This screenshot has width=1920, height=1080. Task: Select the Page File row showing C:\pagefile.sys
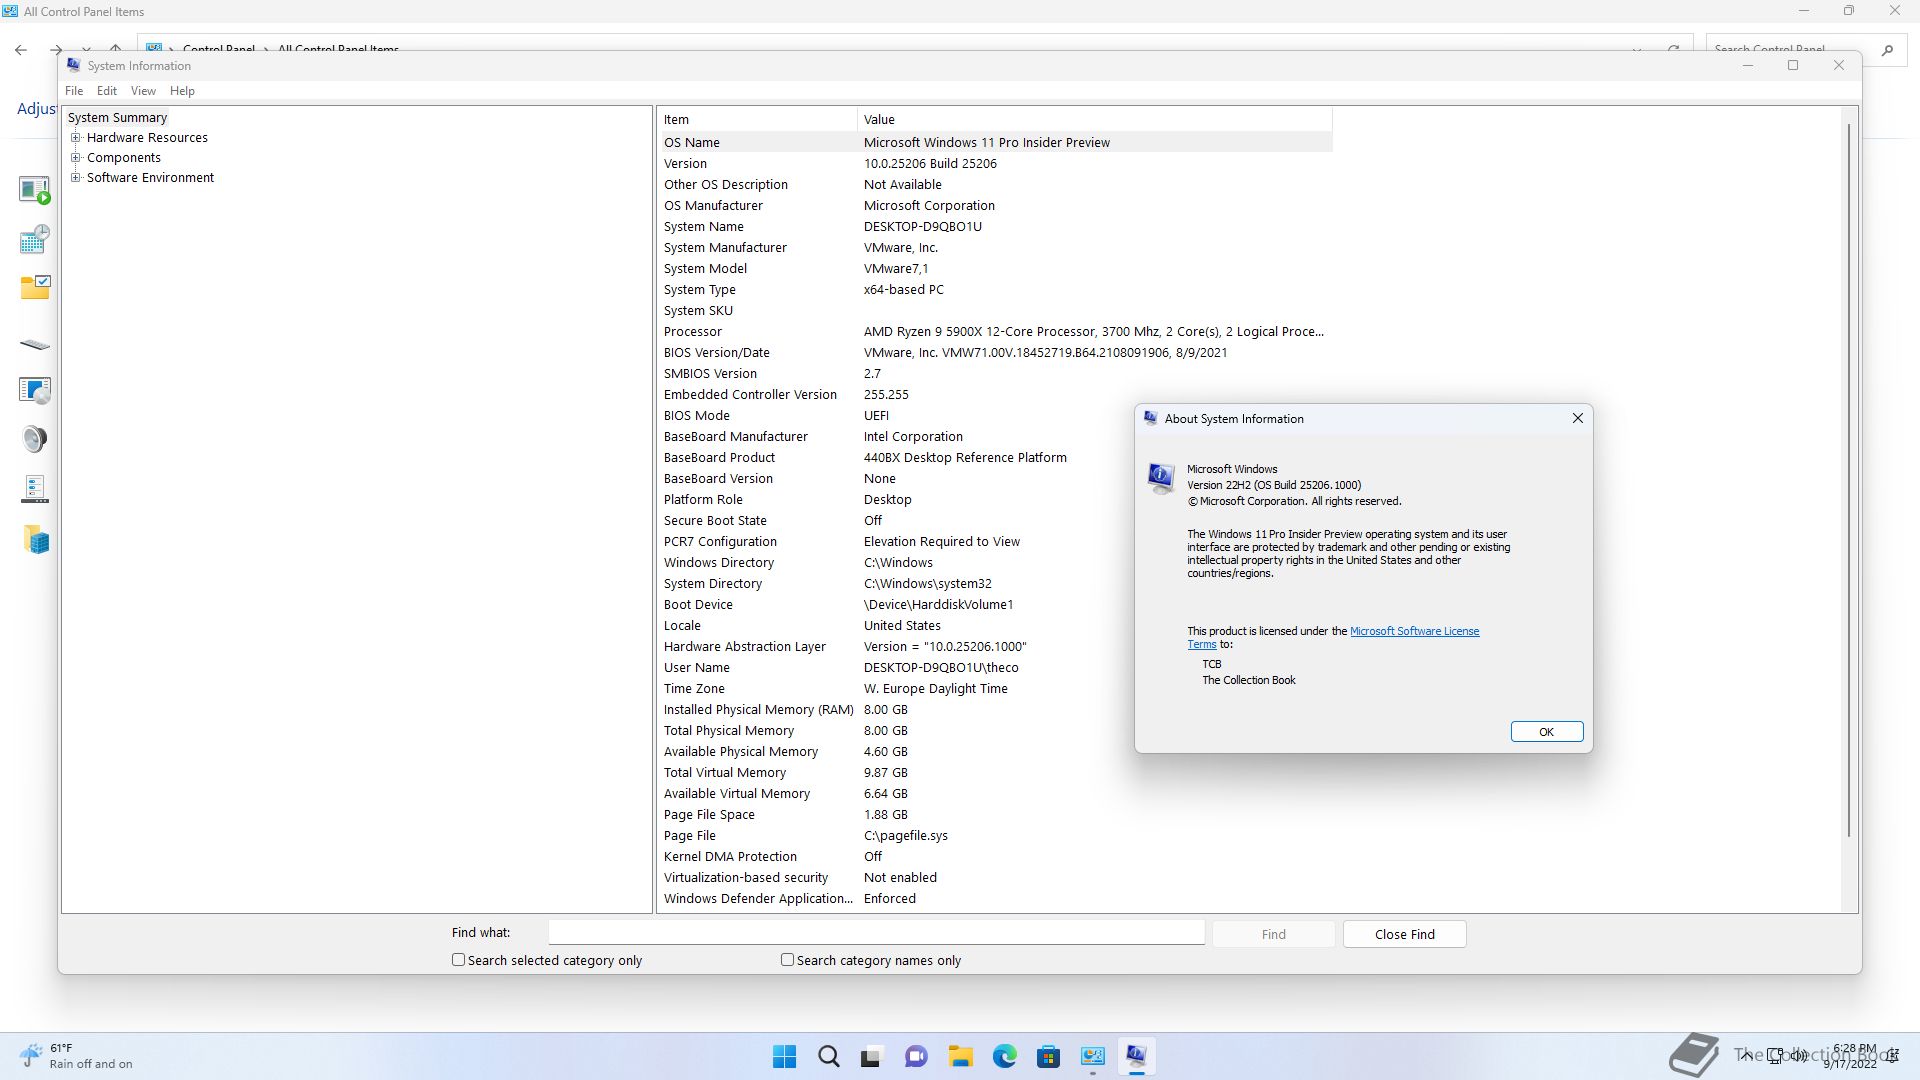coord(995,836)
